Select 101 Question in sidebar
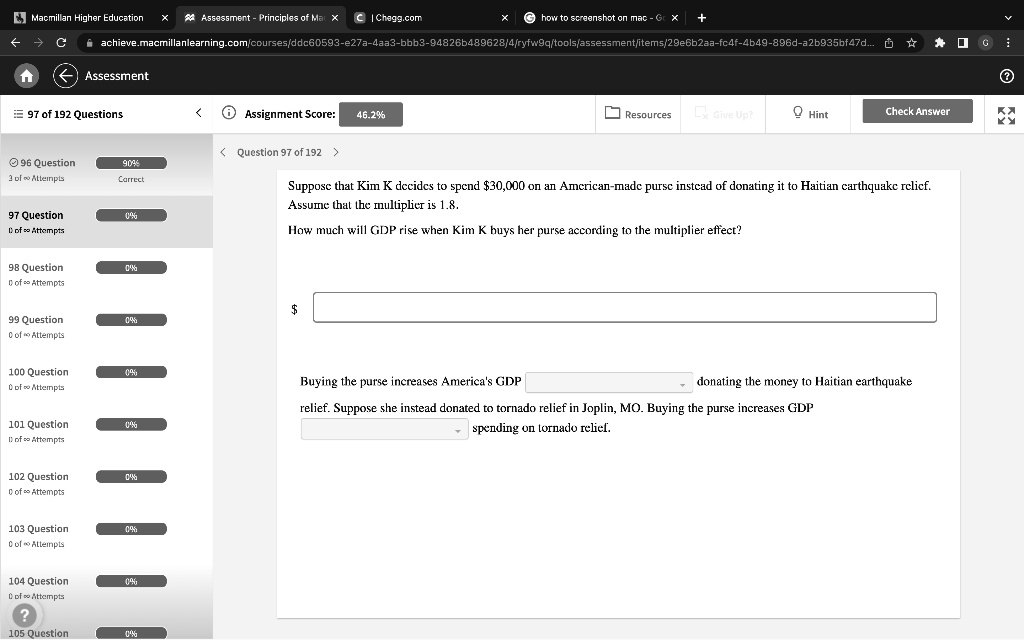The width and height of the screenshot is (1024, 640). pyautogui.click(x=106, y=431)
